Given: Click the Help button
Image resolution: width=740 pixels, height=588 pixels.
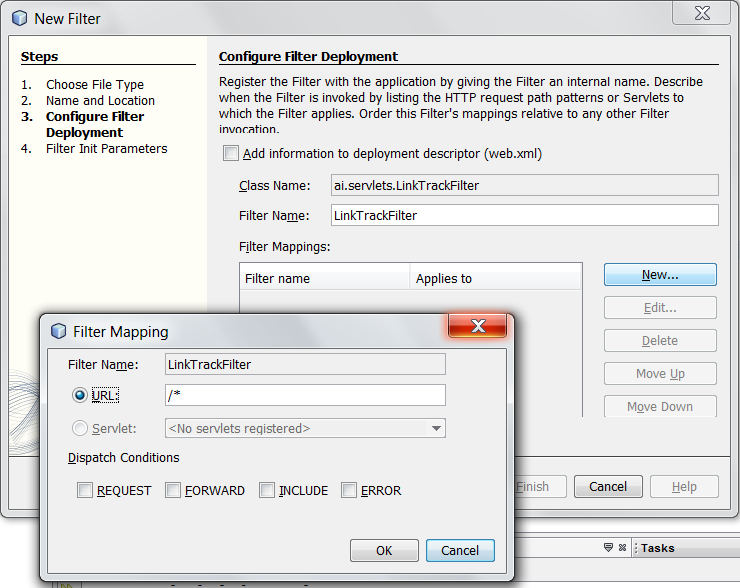Looking at the screenshot, I should click(x=684, y=487).
